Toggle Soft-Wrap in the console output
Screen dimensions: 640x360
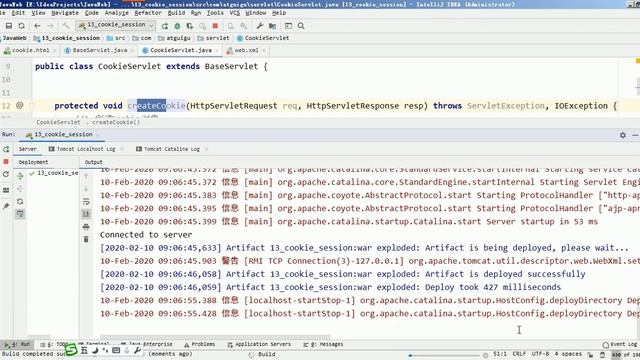coord(86,202)
